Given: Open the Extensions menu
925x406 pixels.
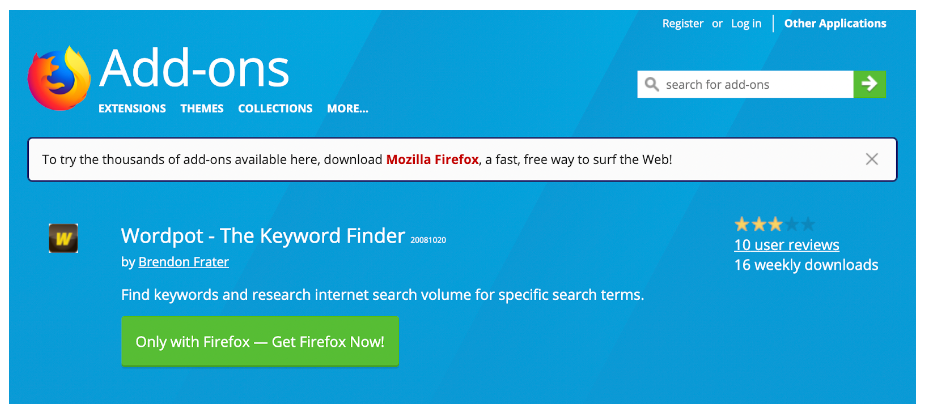Looking at the screenshot, I should (132, 109).
